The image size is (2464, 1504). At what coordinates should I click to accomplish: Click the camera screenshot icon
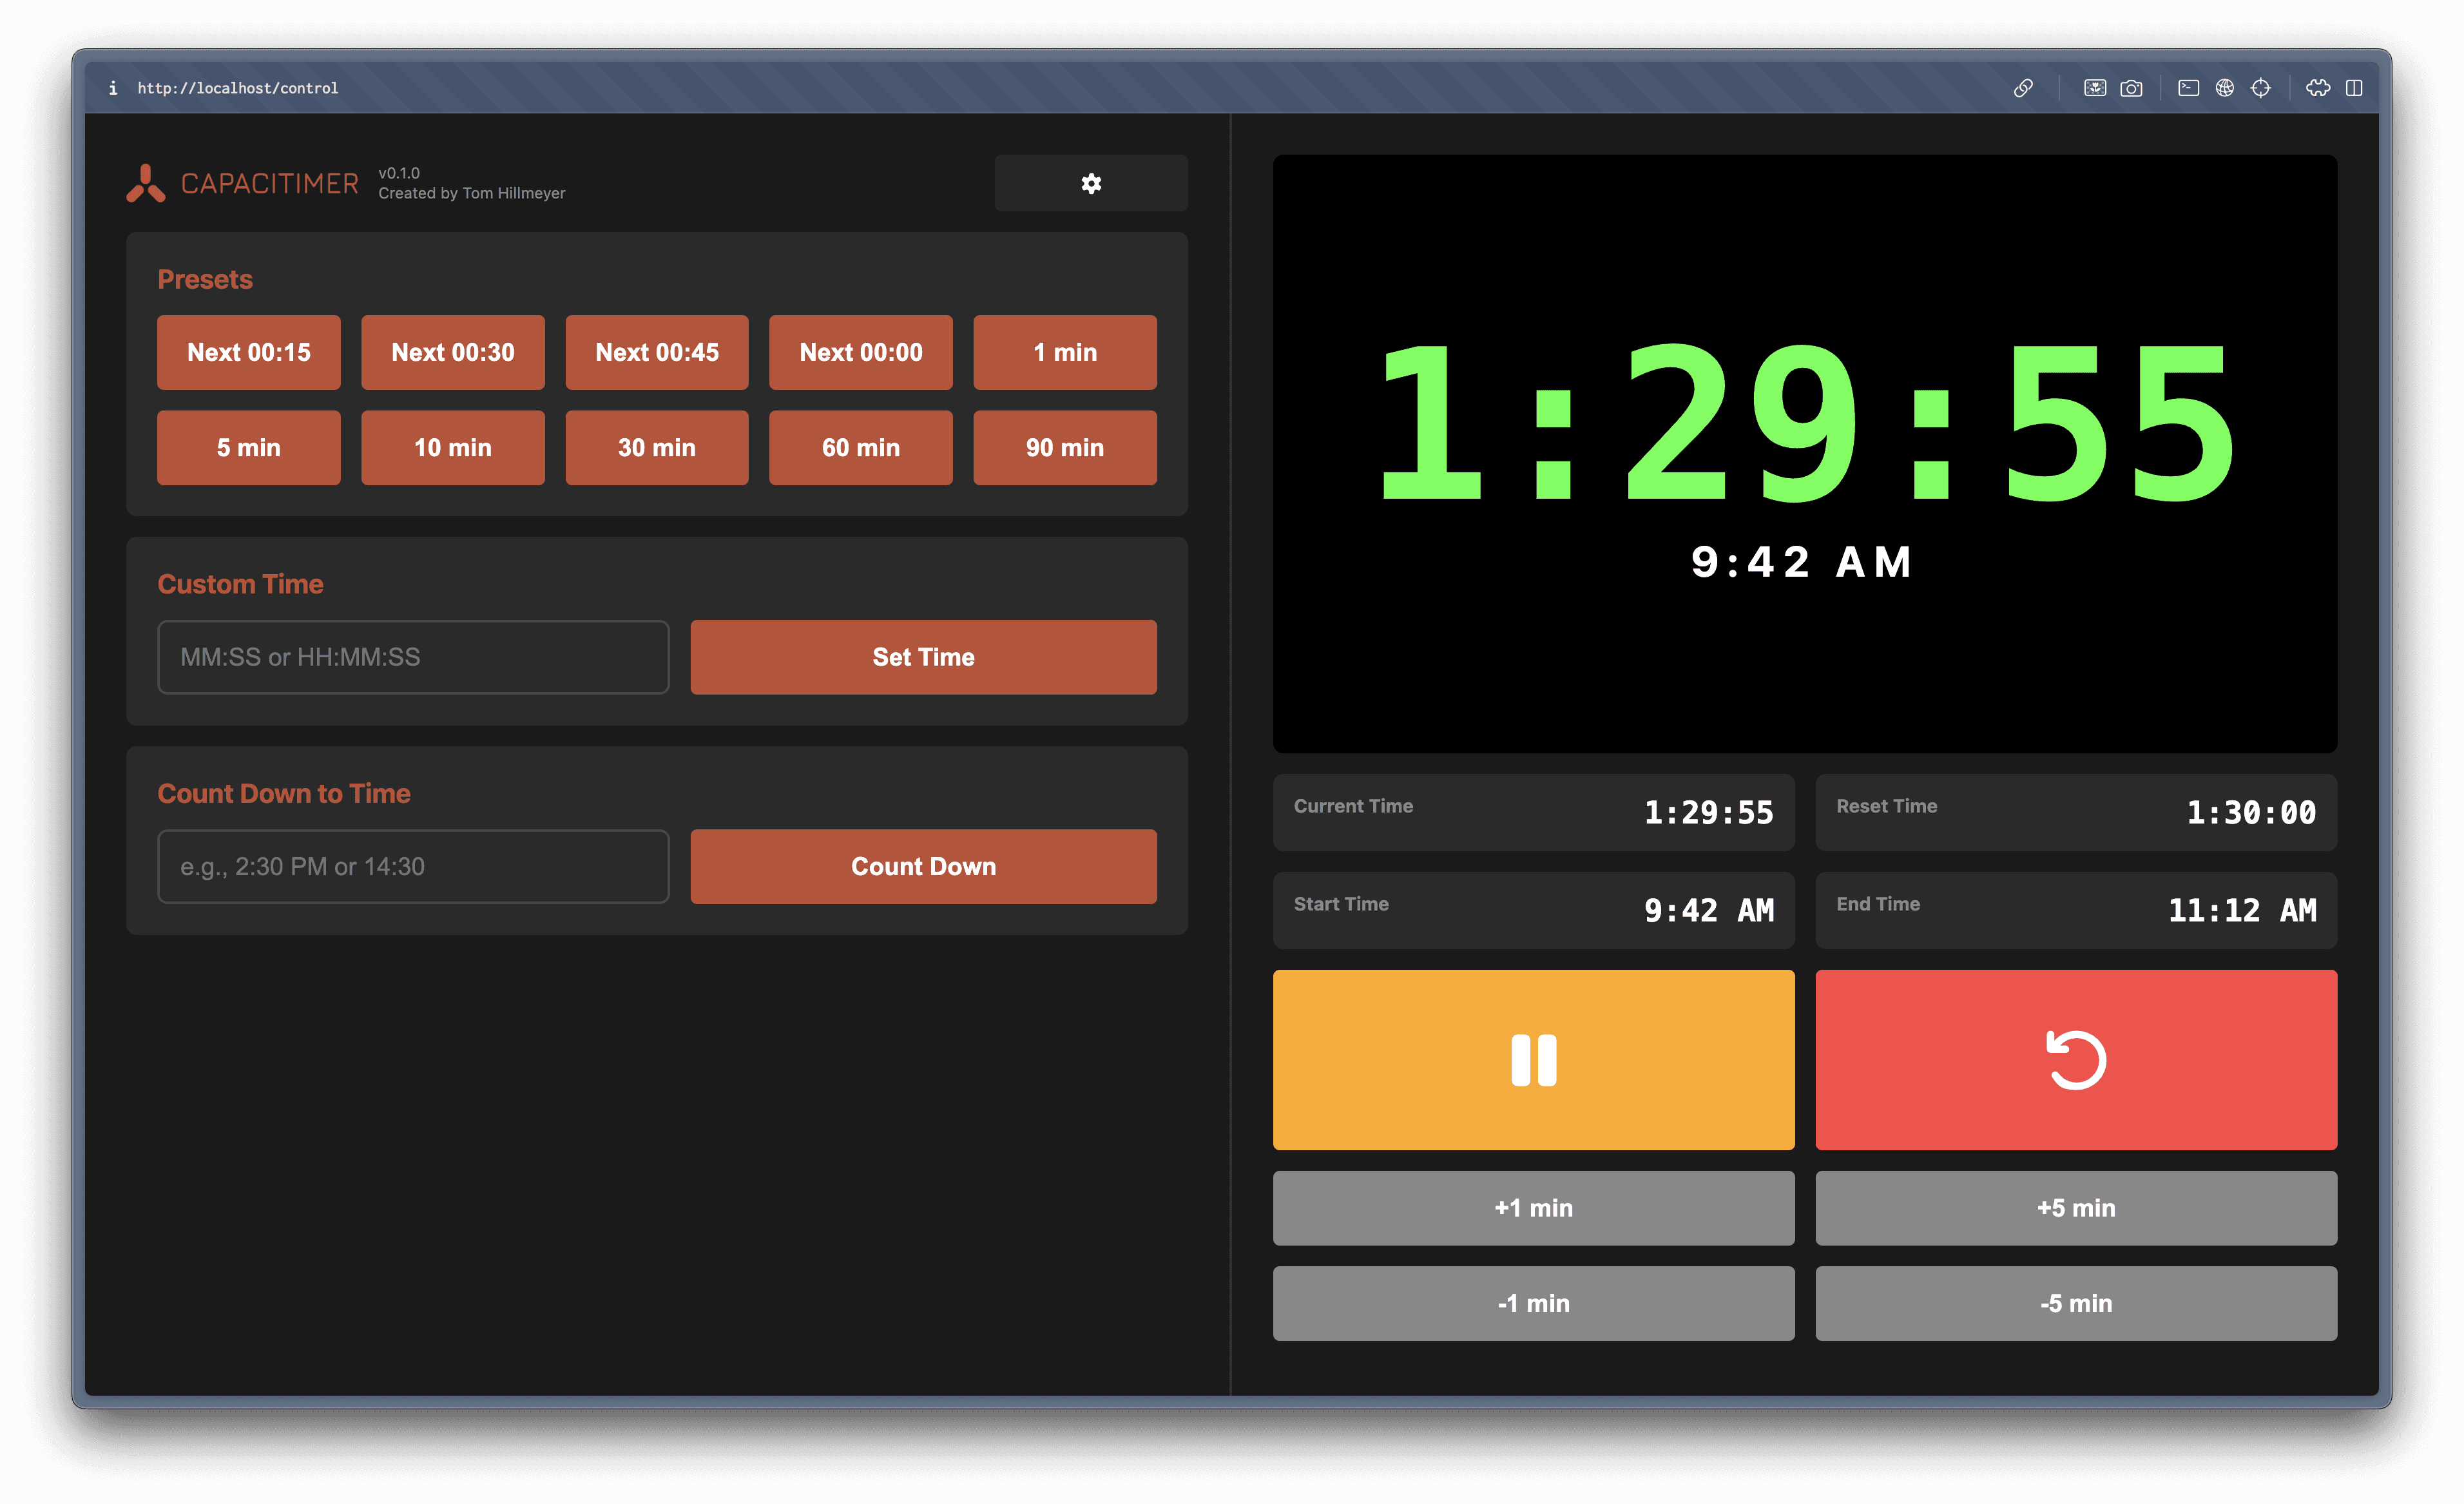pos(2131,88)
